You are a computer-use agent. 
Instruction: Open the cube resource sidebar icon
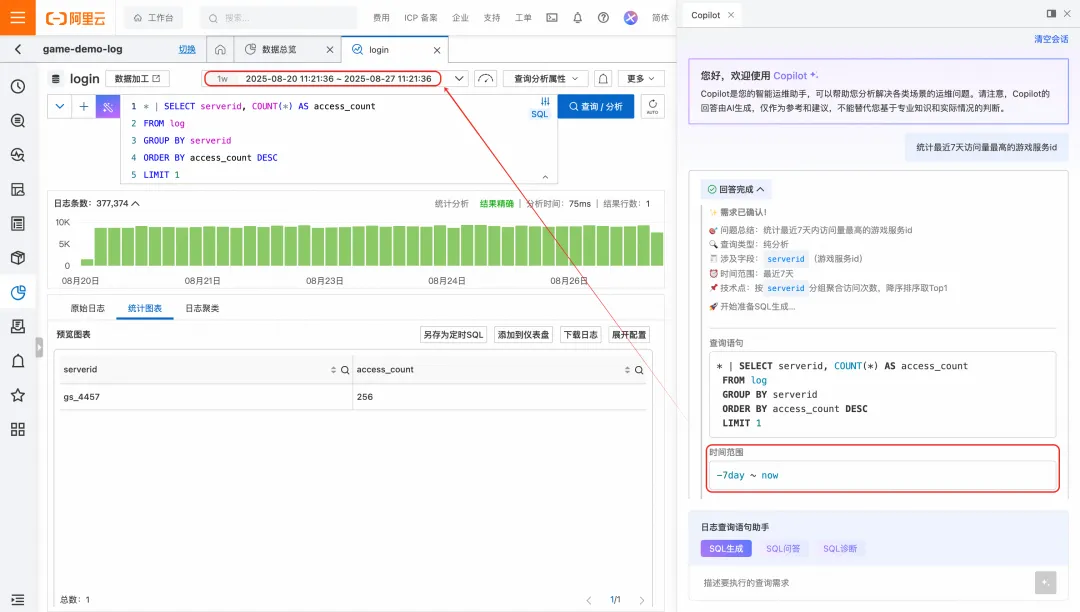(x=18, y=258)
